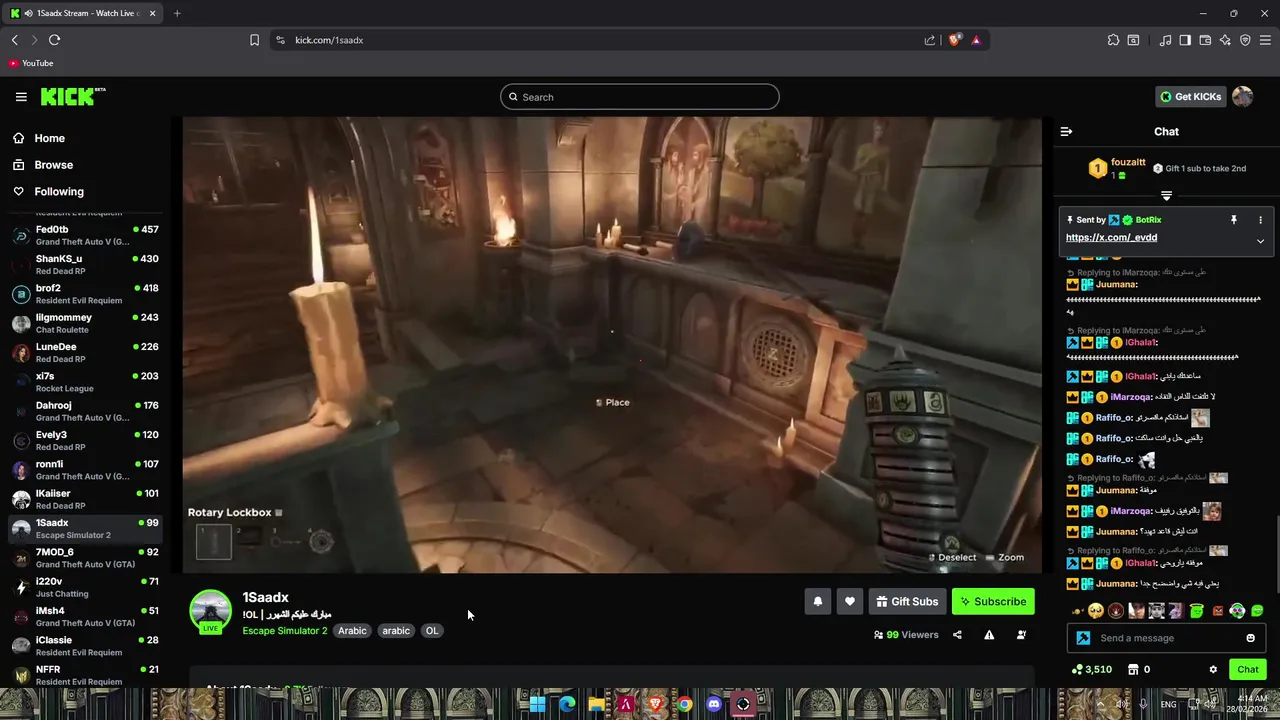Bookmark this page with bookmark icon
This screenshot has height=720, width=1280.
pyautogui.click(x=254, y=40)
